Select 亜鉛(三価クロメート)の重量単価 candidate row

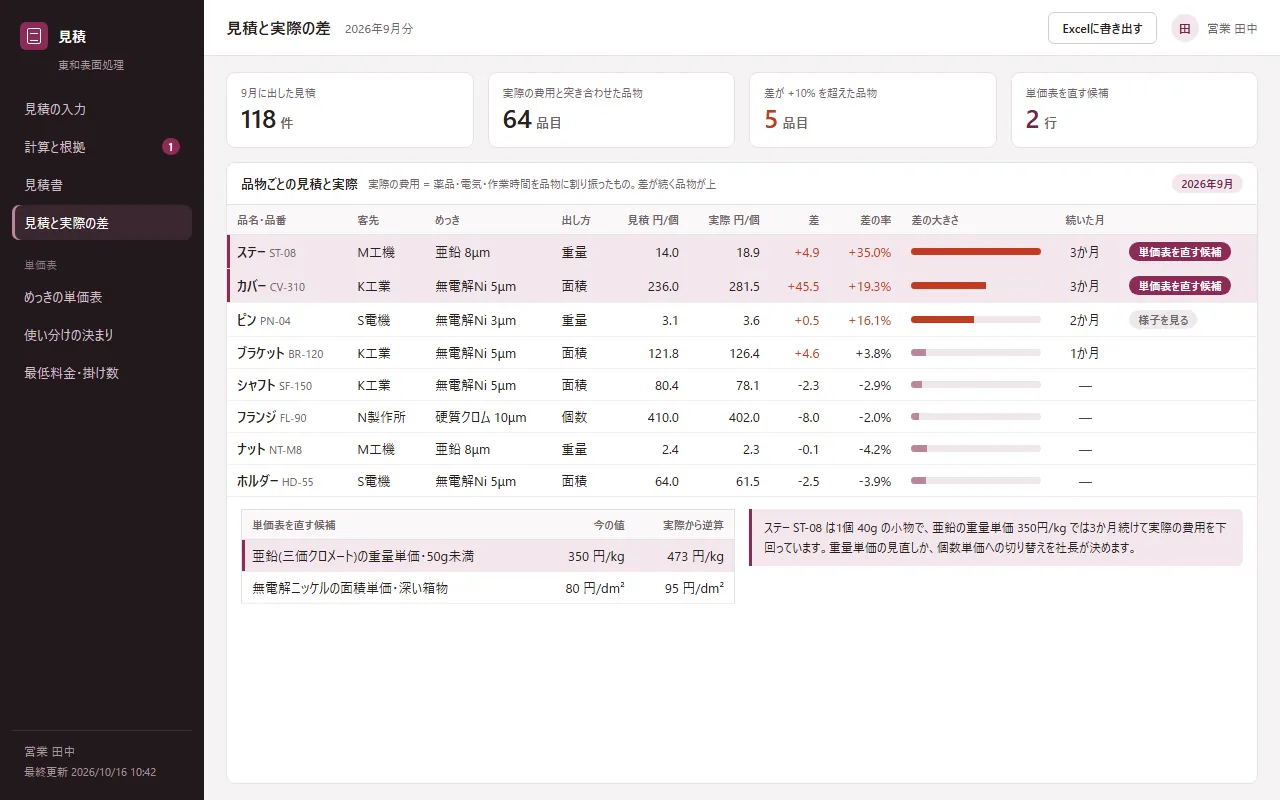[x=488, y=556]
